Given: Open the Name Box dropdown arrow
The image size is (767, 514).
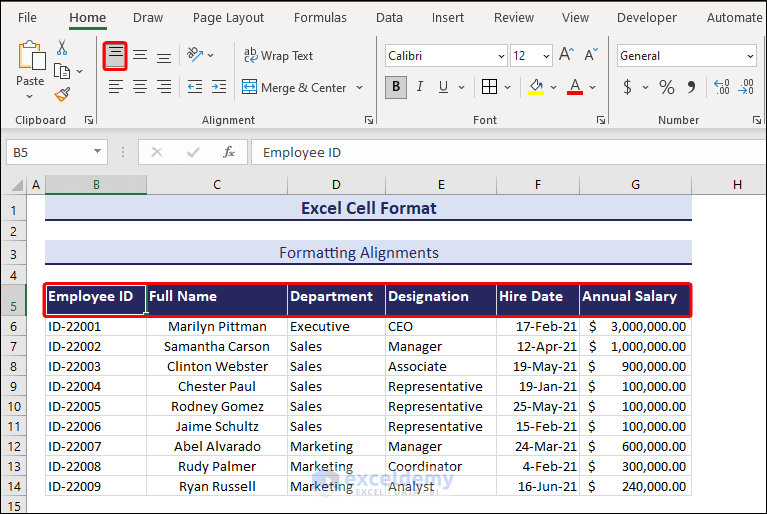Looking at the screenshot, I should pyautogui.click(x=97, y=152).
